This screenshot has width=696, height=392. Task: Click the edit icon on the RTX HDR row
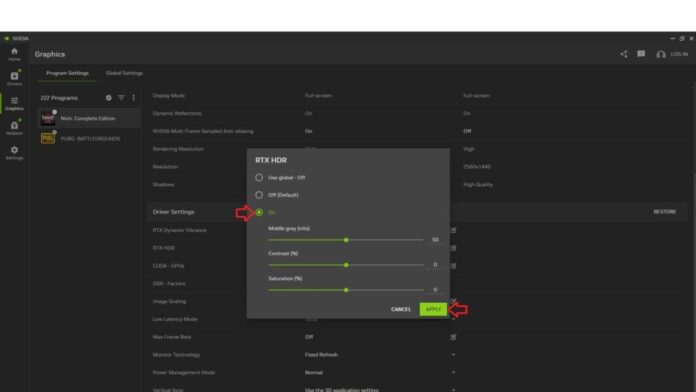[x=453, y=248]
